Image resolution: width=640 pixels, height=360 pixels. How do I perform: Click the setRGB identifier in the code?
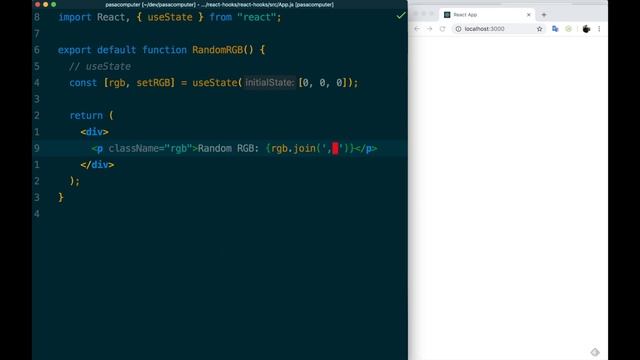[x=153, y=83]
